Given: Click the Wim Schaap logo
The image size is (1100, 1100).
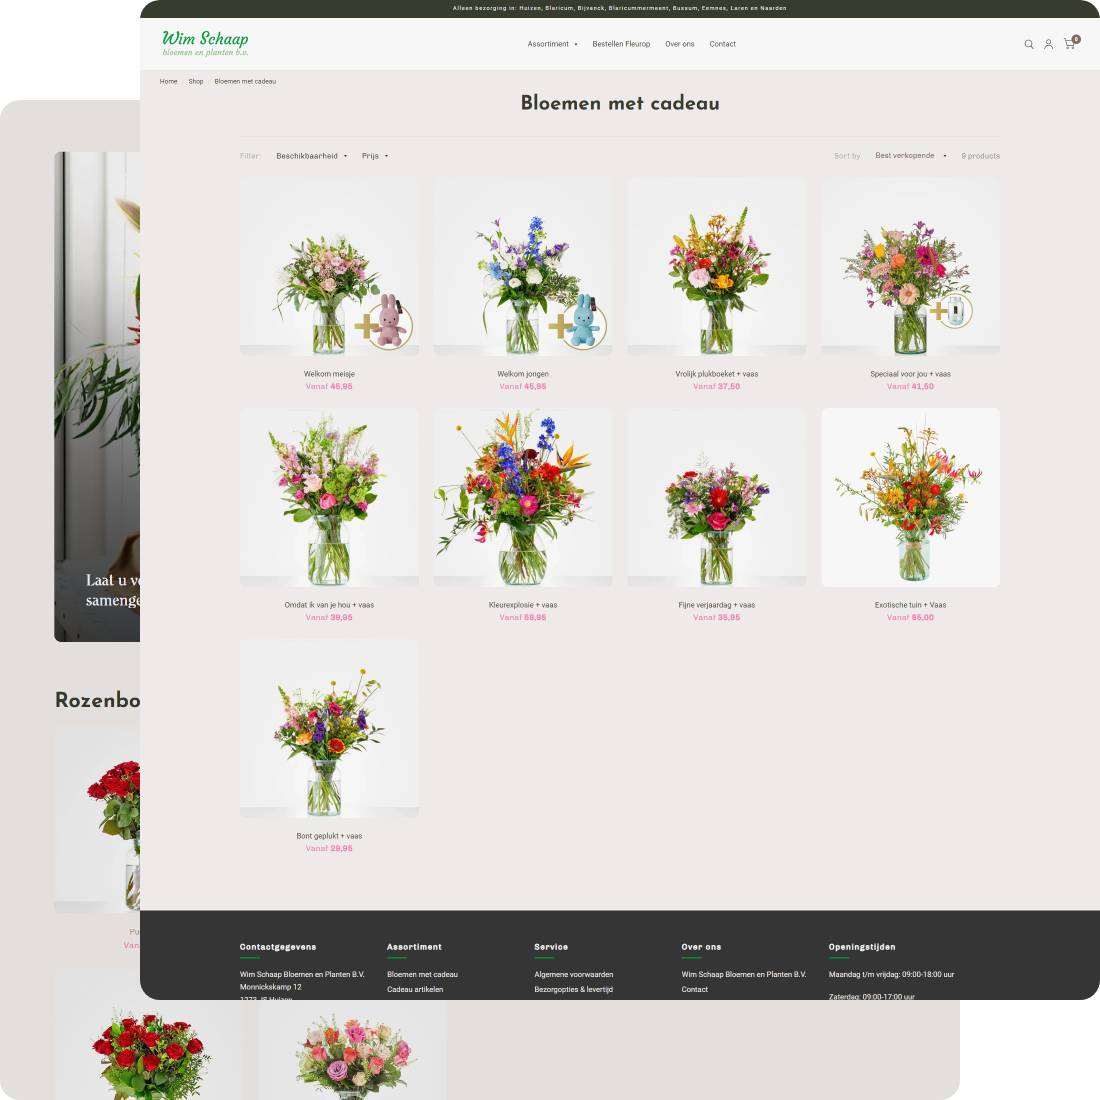Looking at the screenshot, I should [x=205, y=43].
